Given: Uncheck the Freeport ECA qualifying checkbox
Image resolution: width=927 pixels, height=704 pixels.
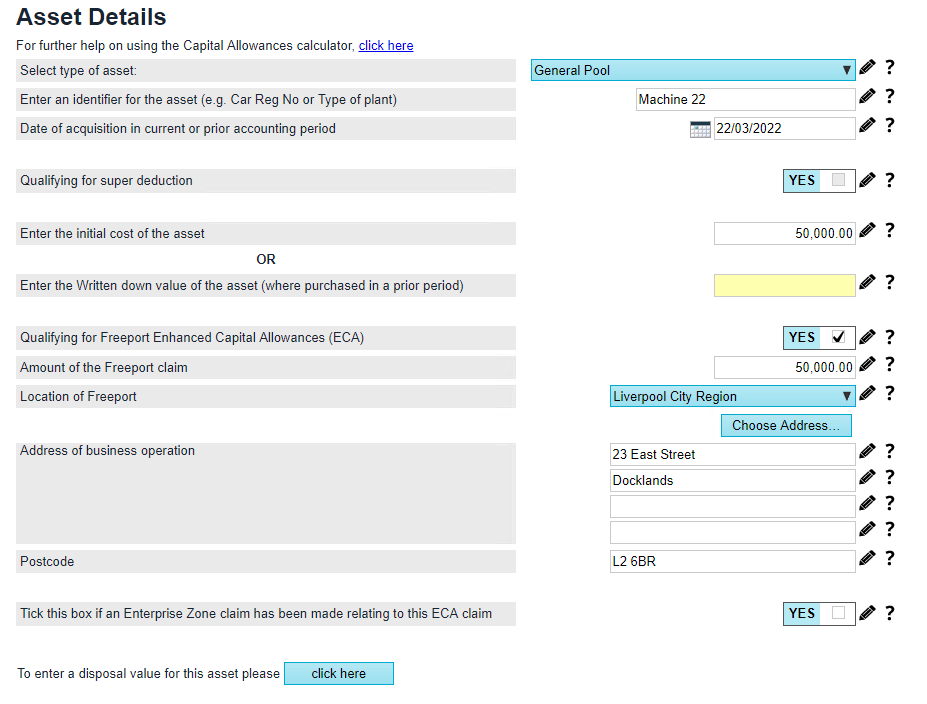Looking at the screenshot, I should coord(838,337).
